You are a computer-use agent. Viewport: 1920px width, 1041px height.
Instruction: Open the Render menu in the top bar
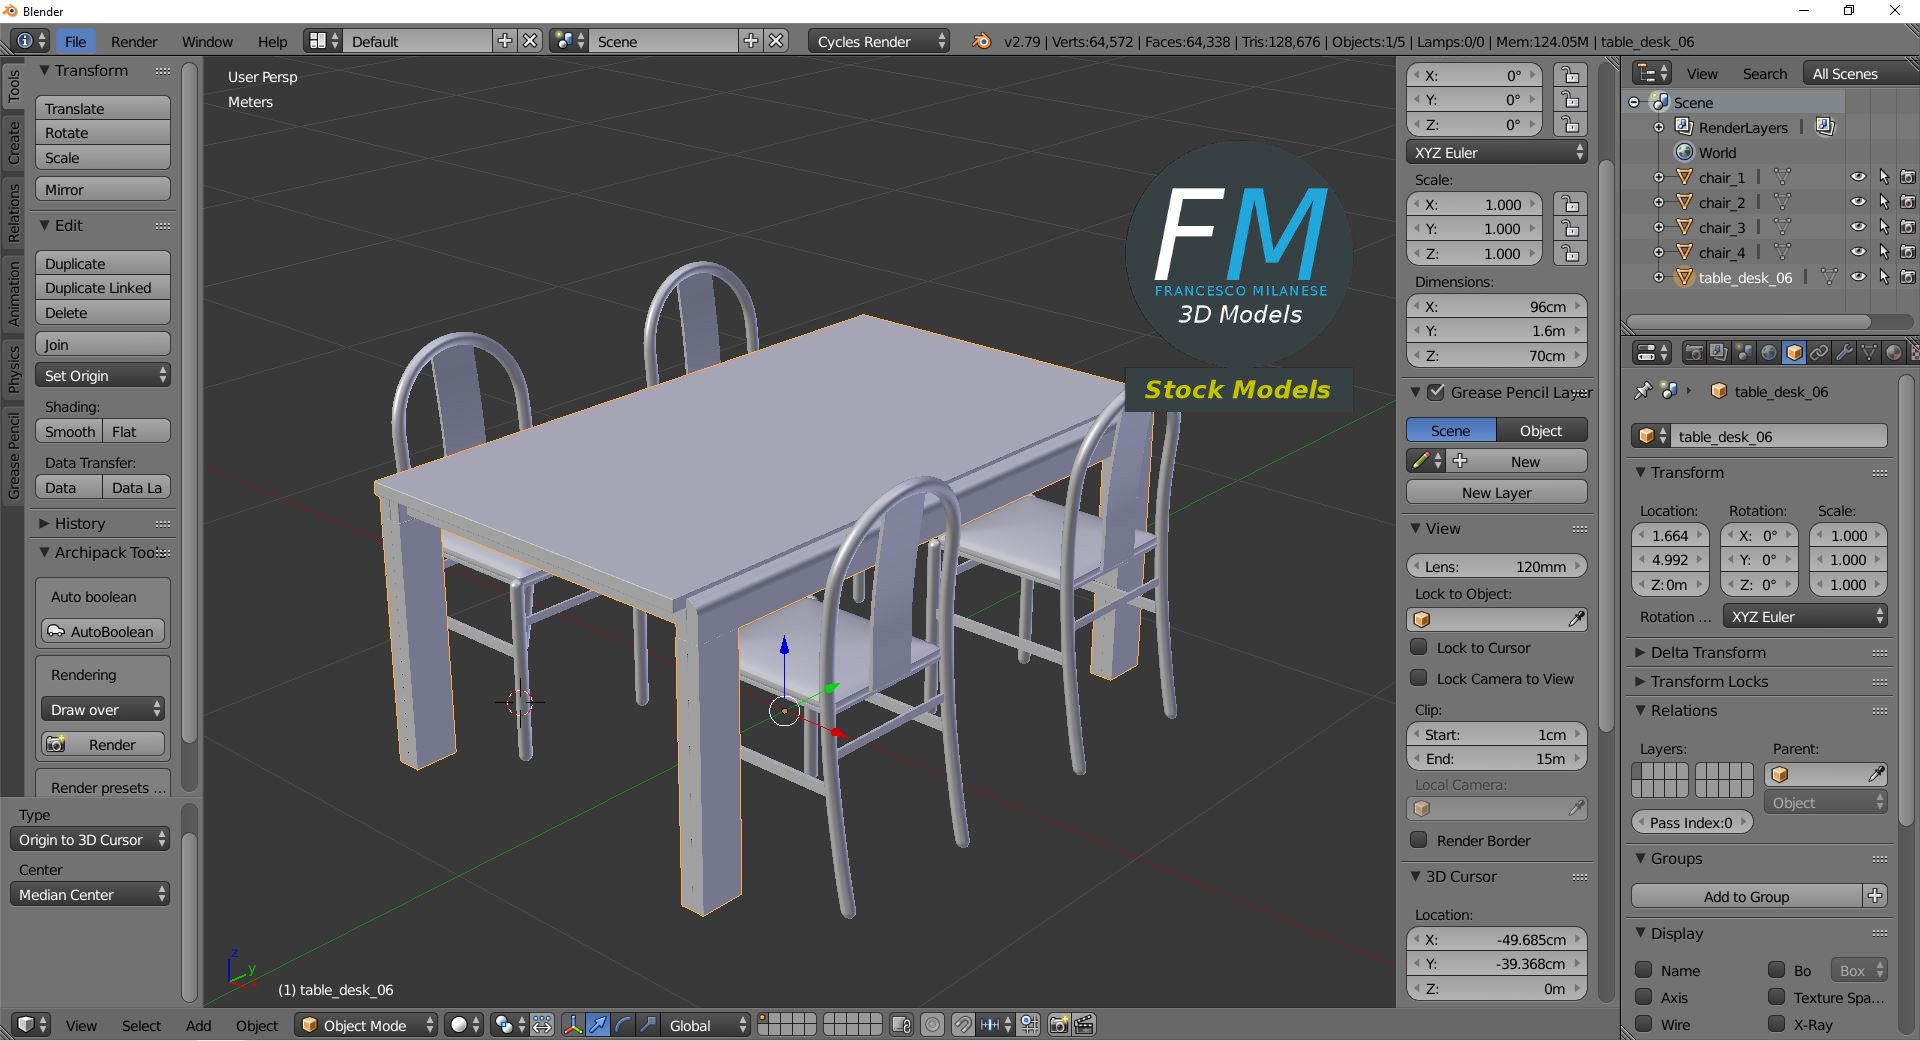coord(133,41)
